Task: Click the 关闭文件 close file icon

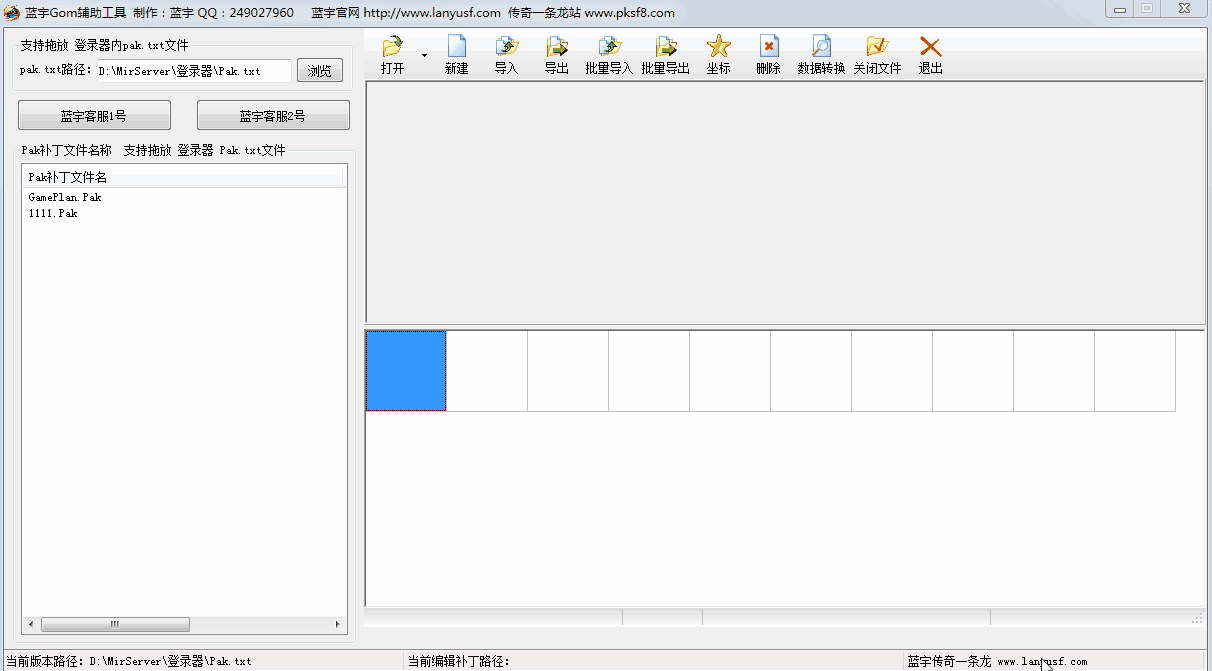Action: 877,47
